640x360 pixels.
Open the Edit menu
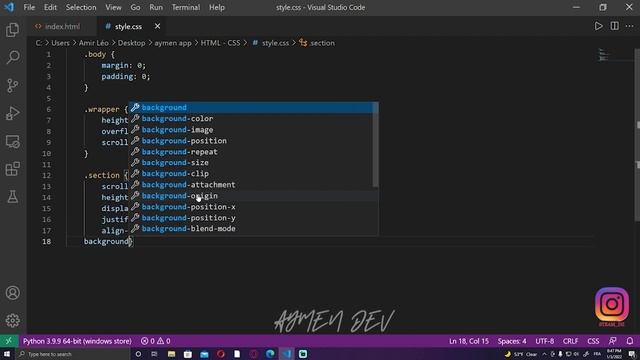[50, 7]
